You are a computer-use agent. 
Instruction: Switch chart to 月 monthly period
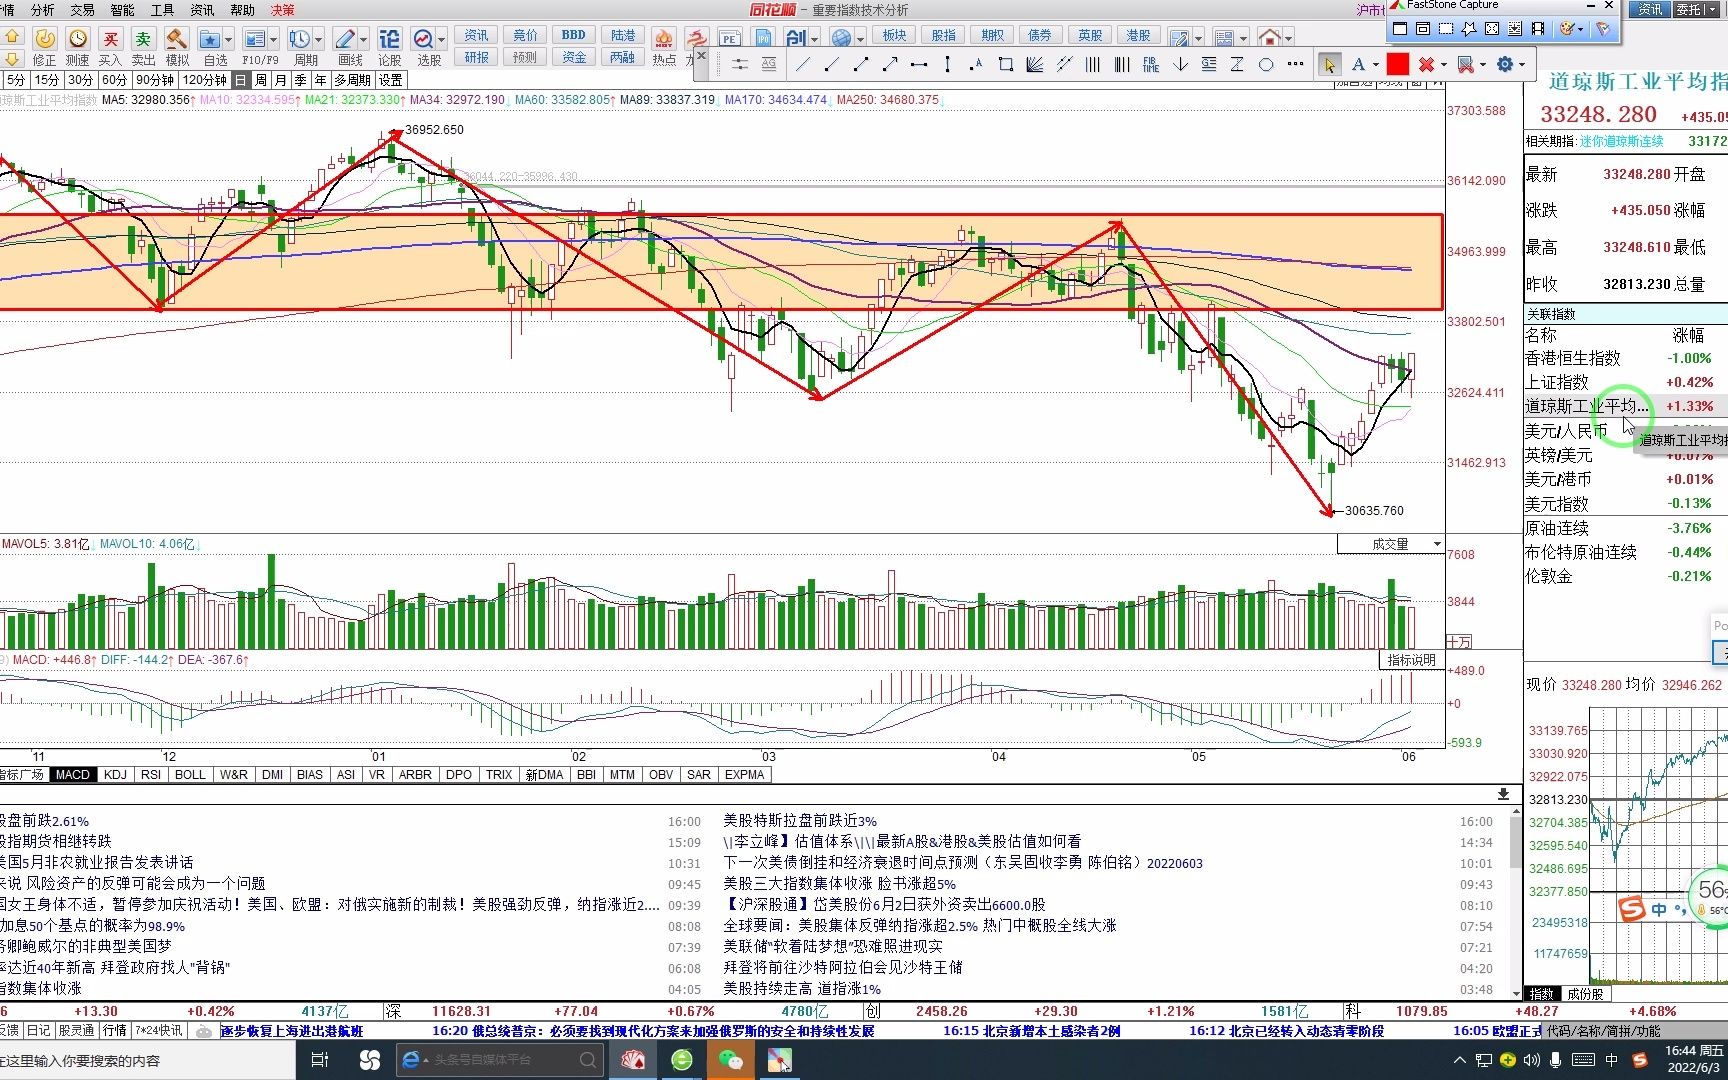pos(281,80)
